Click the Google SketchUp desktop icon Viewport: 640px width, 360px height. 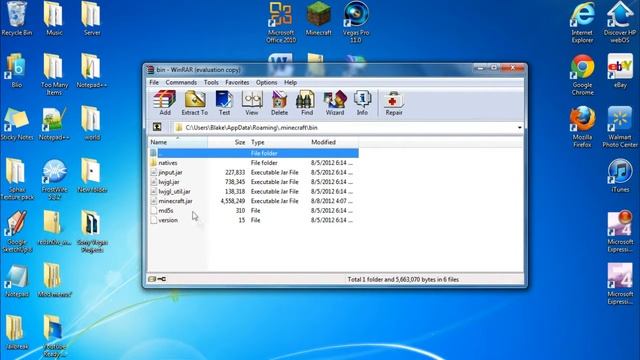coord(16,232)
